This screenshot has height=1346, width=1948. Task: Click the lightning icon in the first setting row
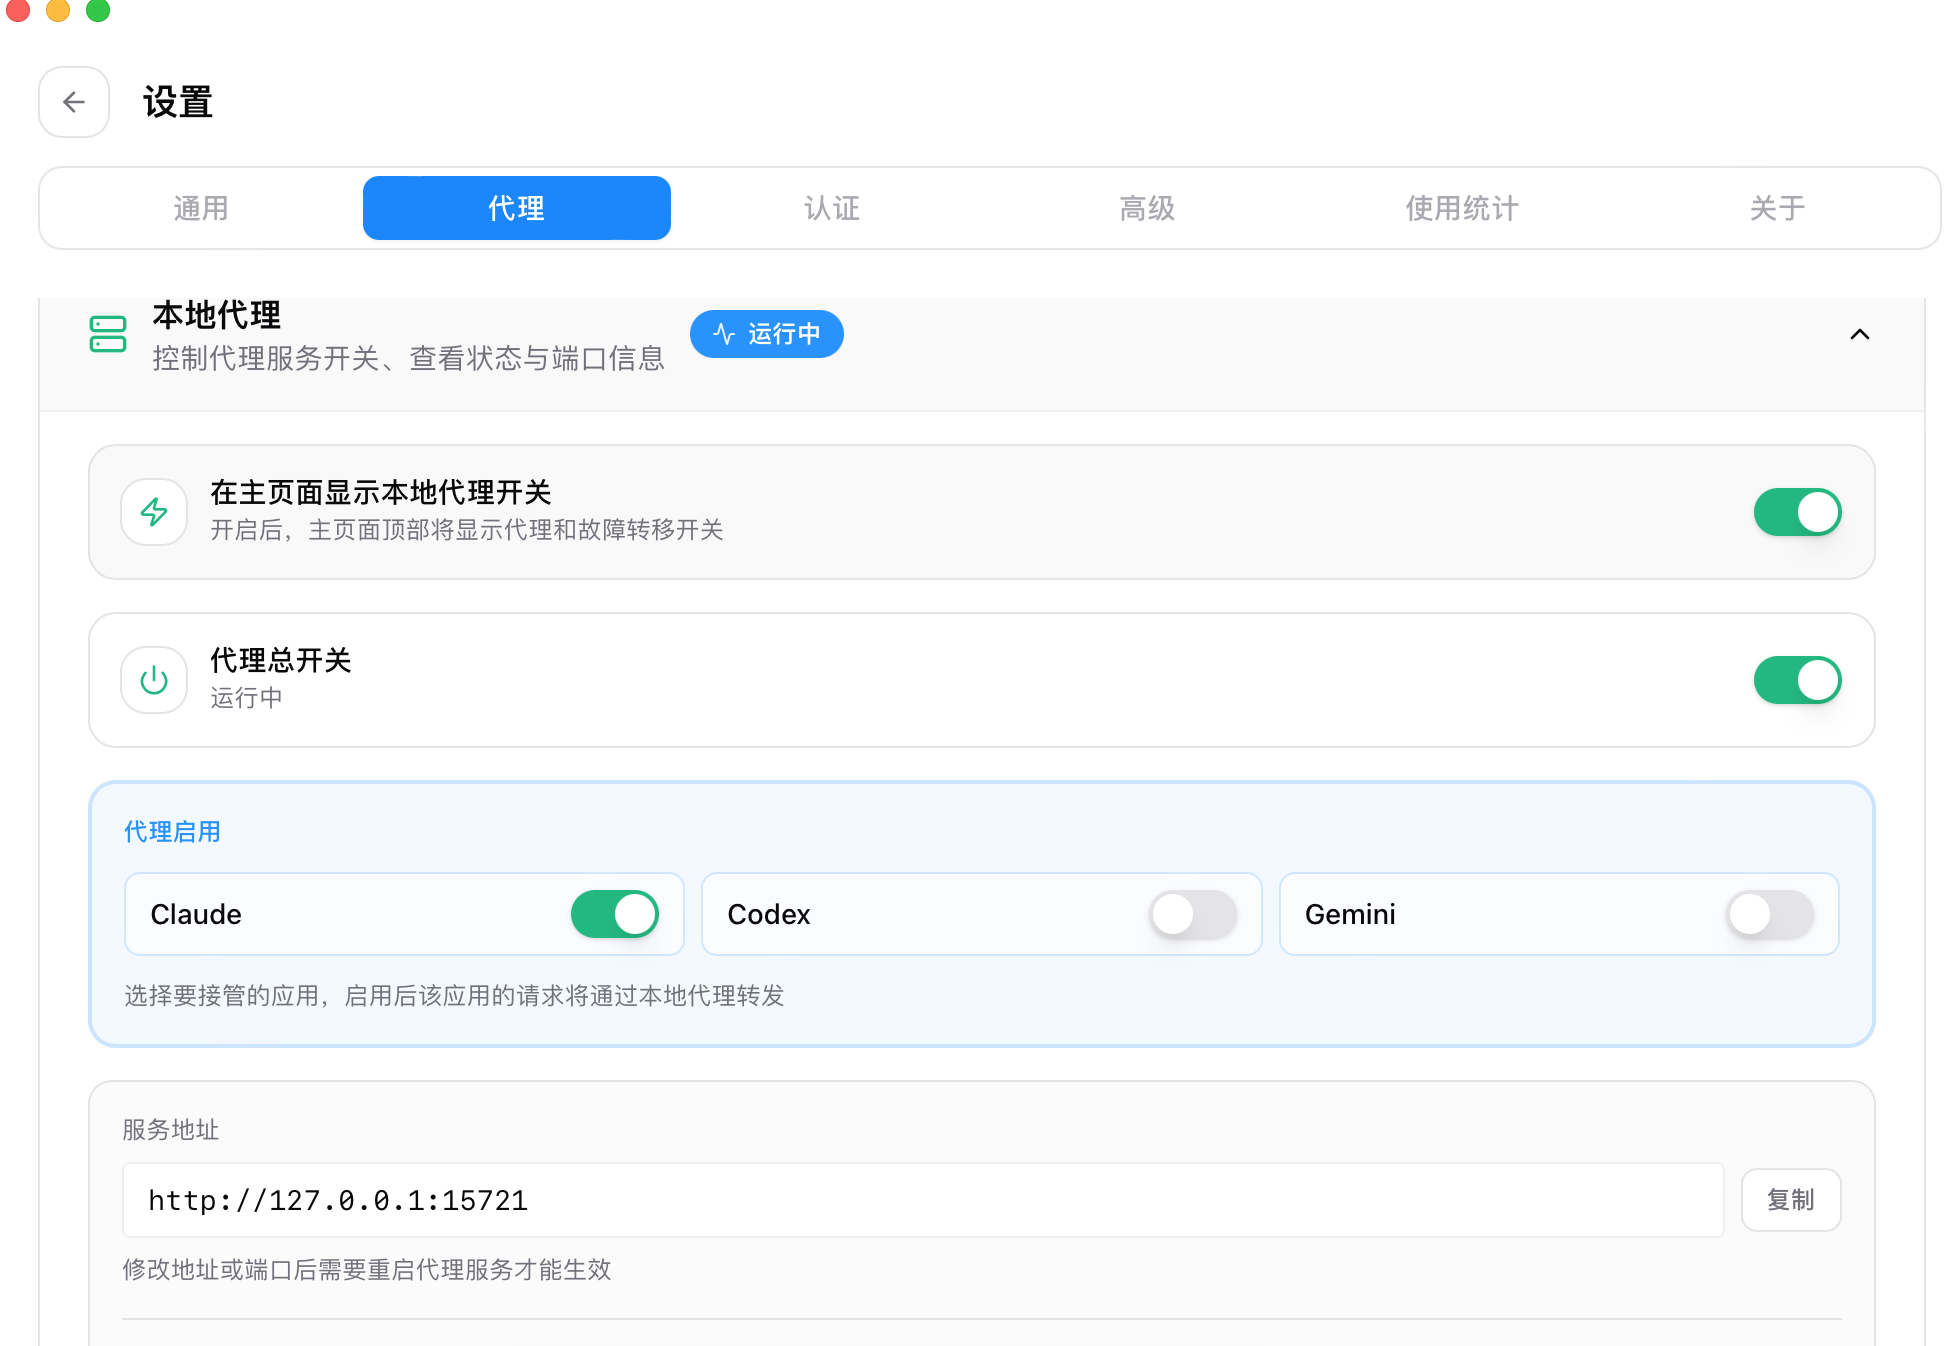(x=154, y=511)
